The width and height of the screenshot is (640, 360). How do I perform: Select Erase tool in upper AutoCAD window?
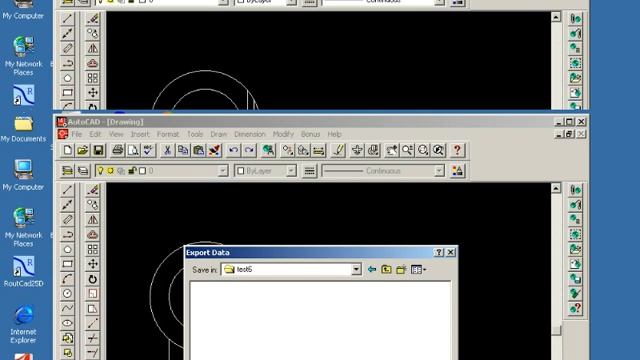93,18
